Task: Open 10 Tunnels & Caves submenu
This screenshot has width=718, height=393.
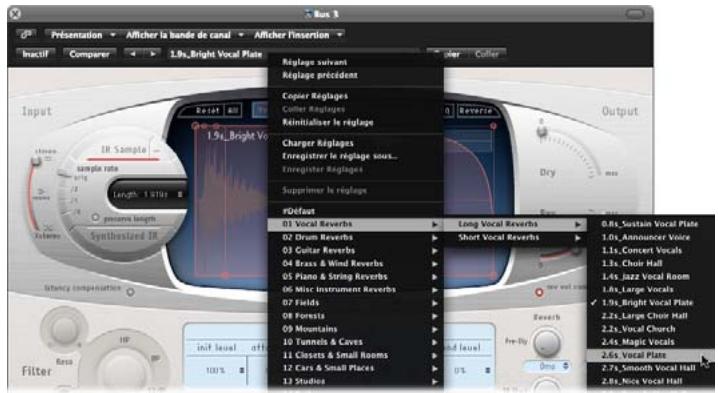Action: point(355,342)
